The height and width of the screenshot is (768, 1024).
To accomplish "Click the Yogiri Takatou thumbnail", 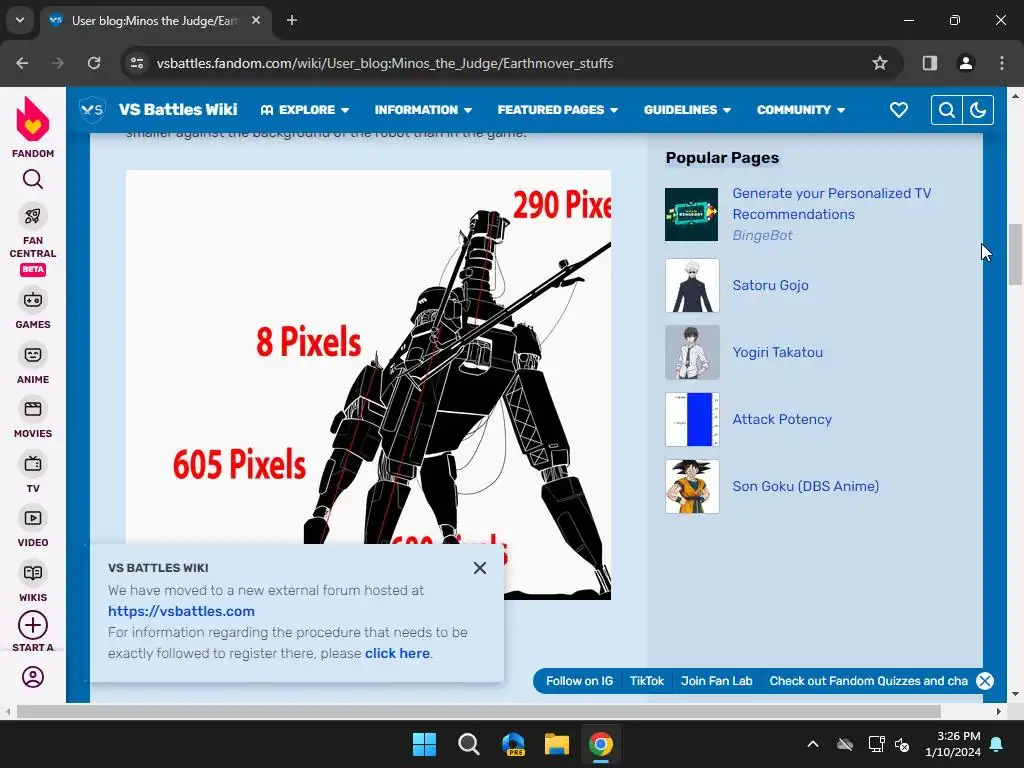I will [x=692, y=353].
